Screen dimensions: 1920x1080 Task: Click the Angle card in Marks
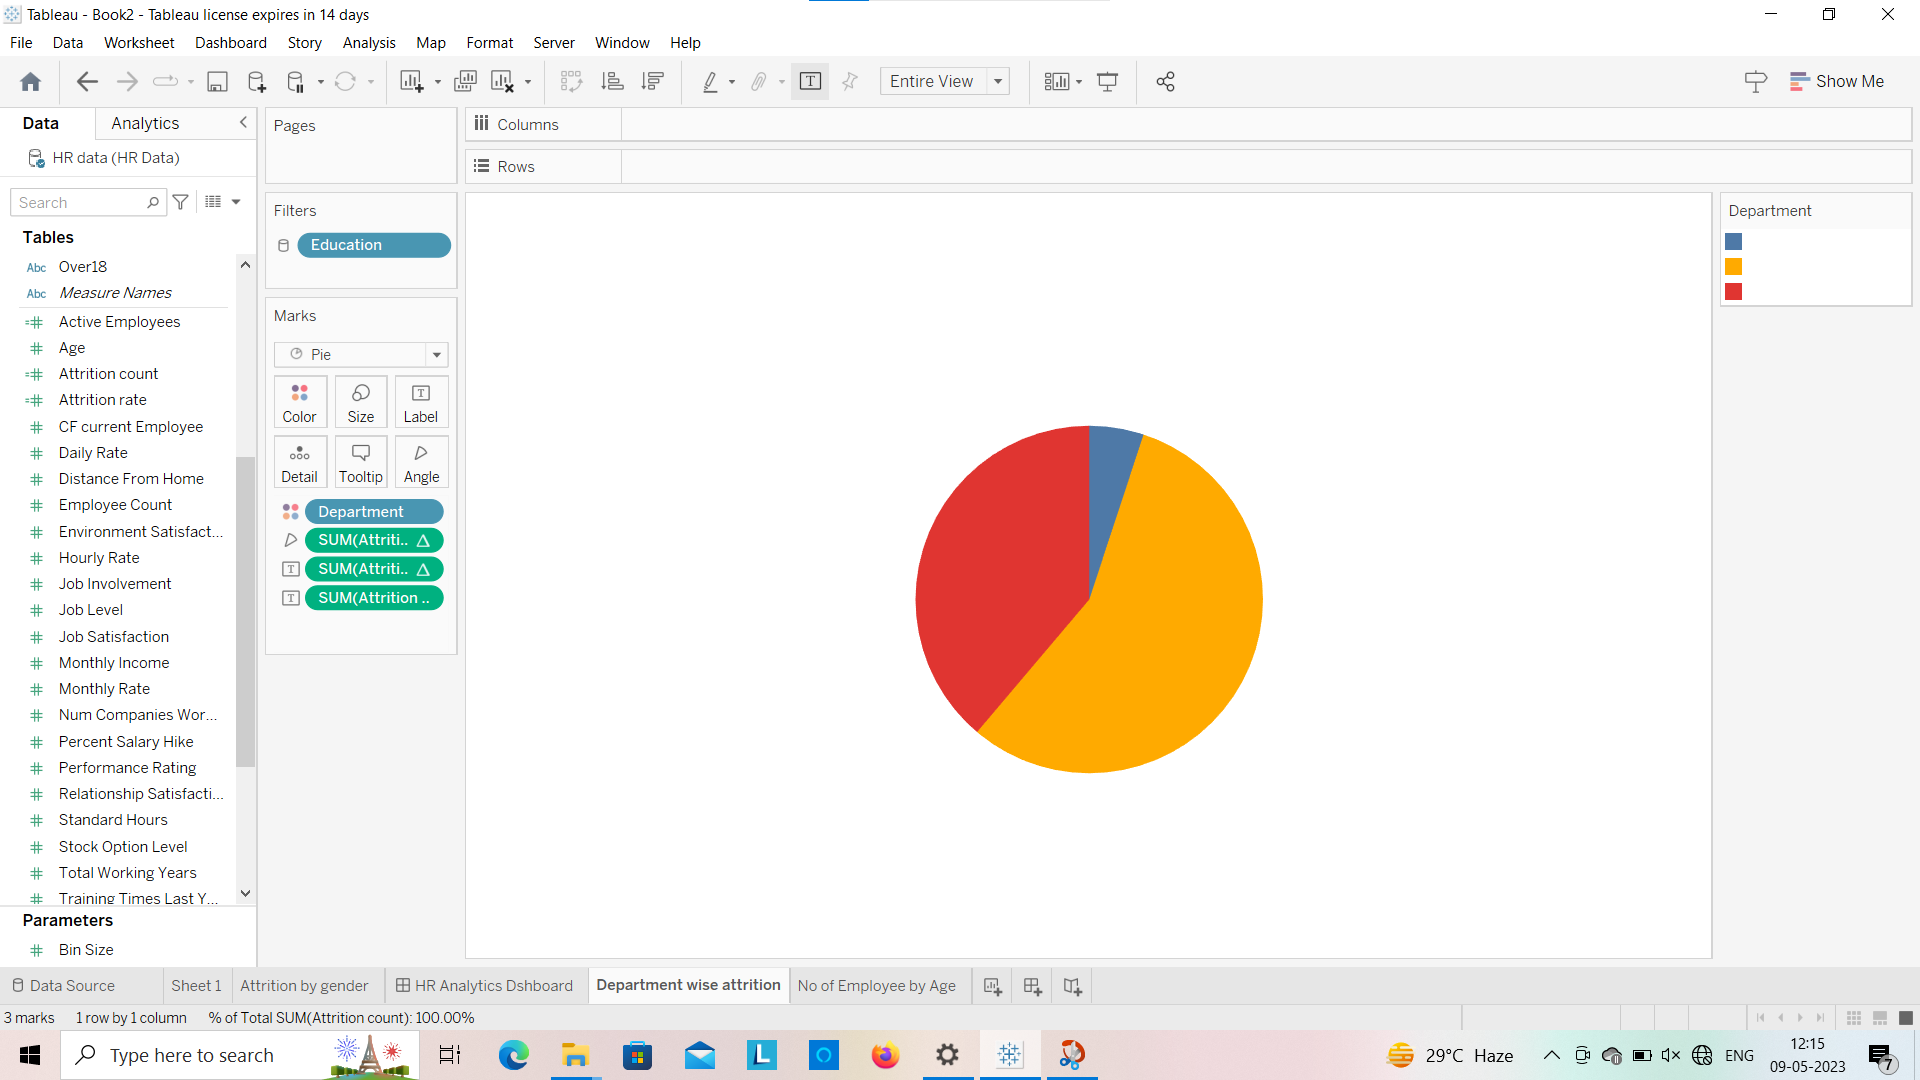[421, 463]
